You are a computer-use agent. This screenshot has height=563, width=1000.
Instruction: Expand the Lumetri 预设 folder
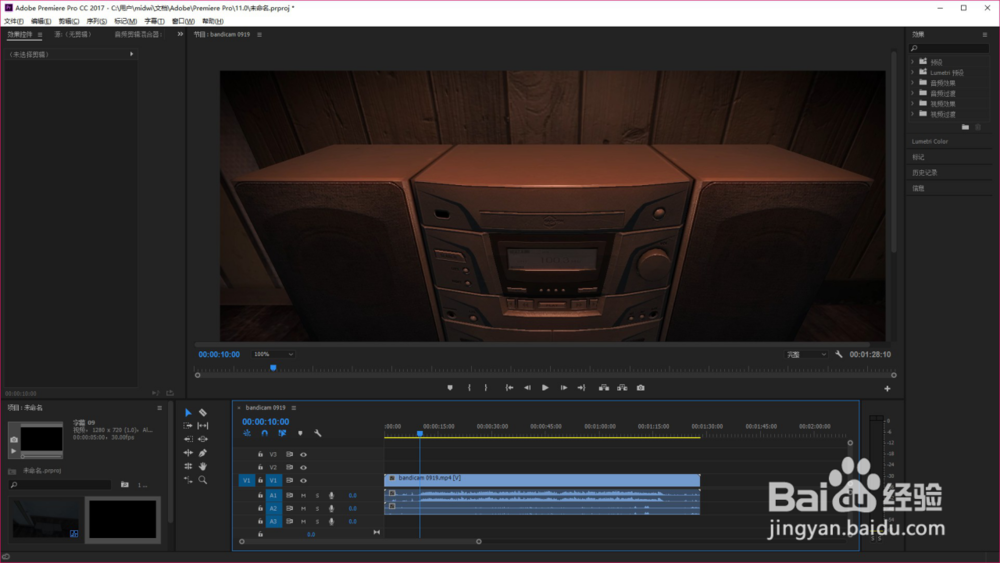[x=913, y=72]
